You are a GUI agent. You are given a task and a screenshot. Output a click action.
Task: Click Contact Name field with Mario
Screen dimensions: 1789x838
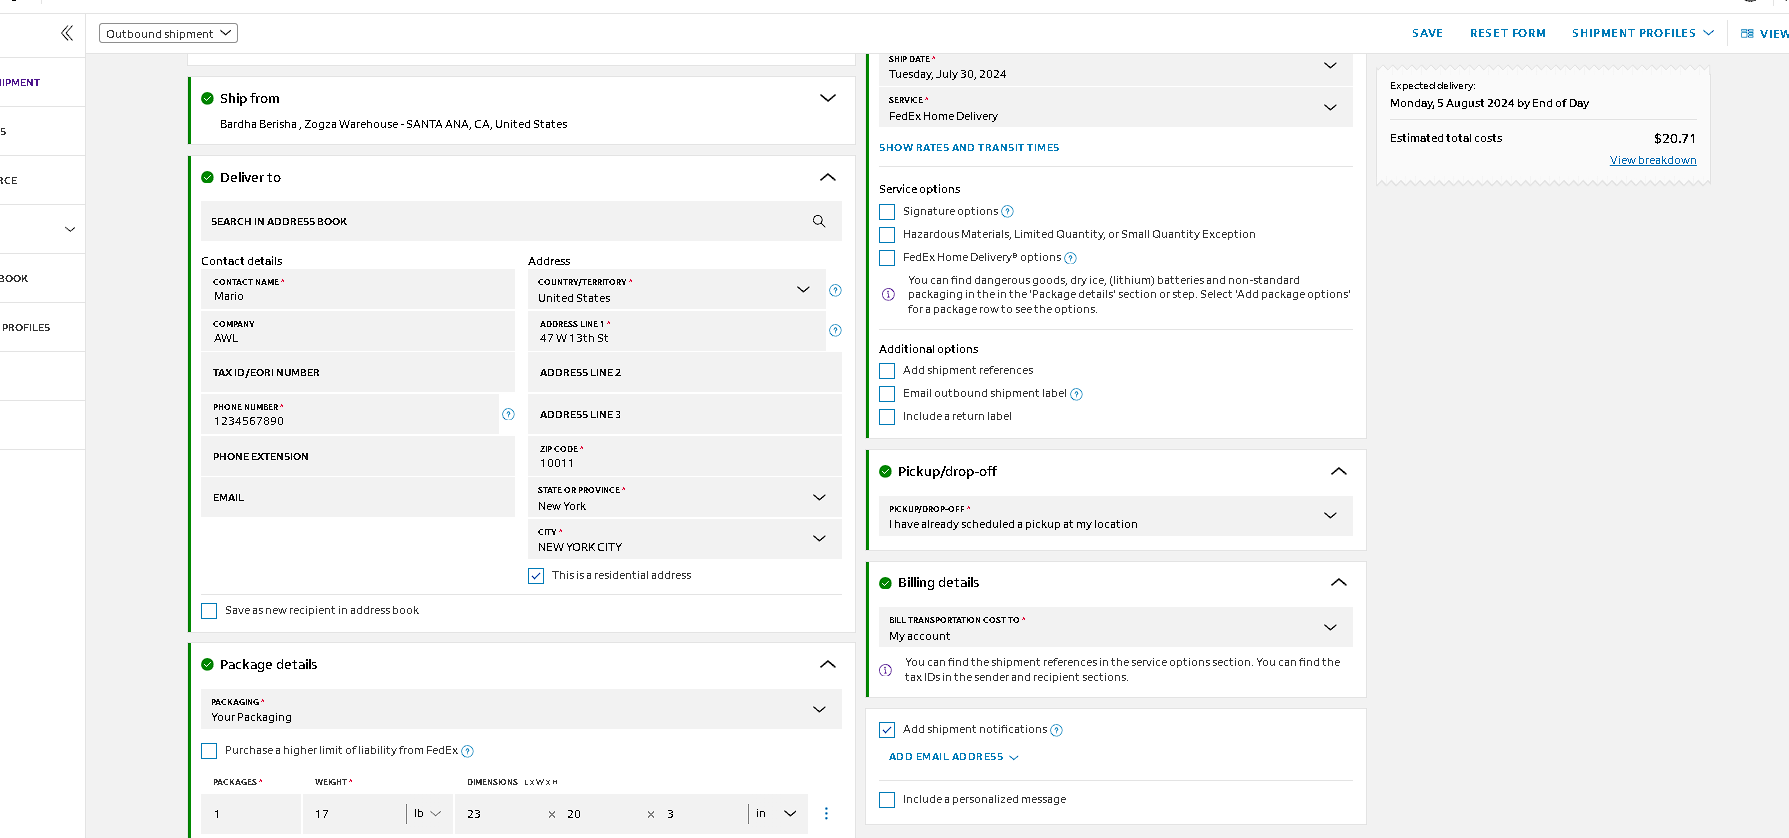click(358, 289)
